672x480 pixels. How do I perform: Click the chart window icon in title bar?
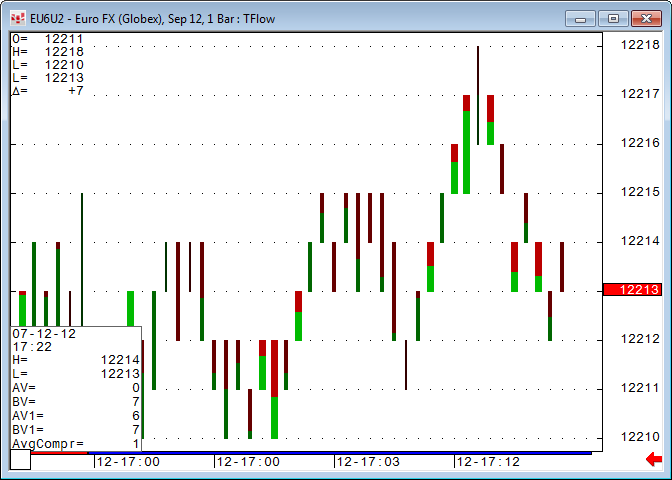pos(17,18)
